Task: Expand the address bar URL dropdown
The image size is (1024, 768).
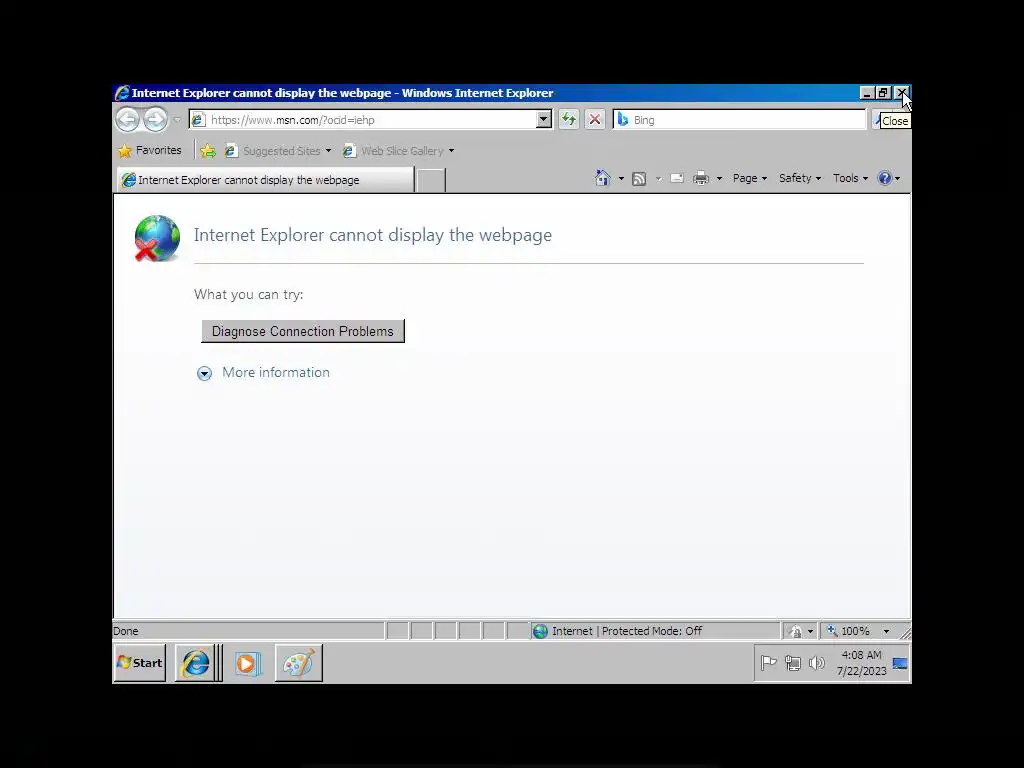Action: point(543,120)
